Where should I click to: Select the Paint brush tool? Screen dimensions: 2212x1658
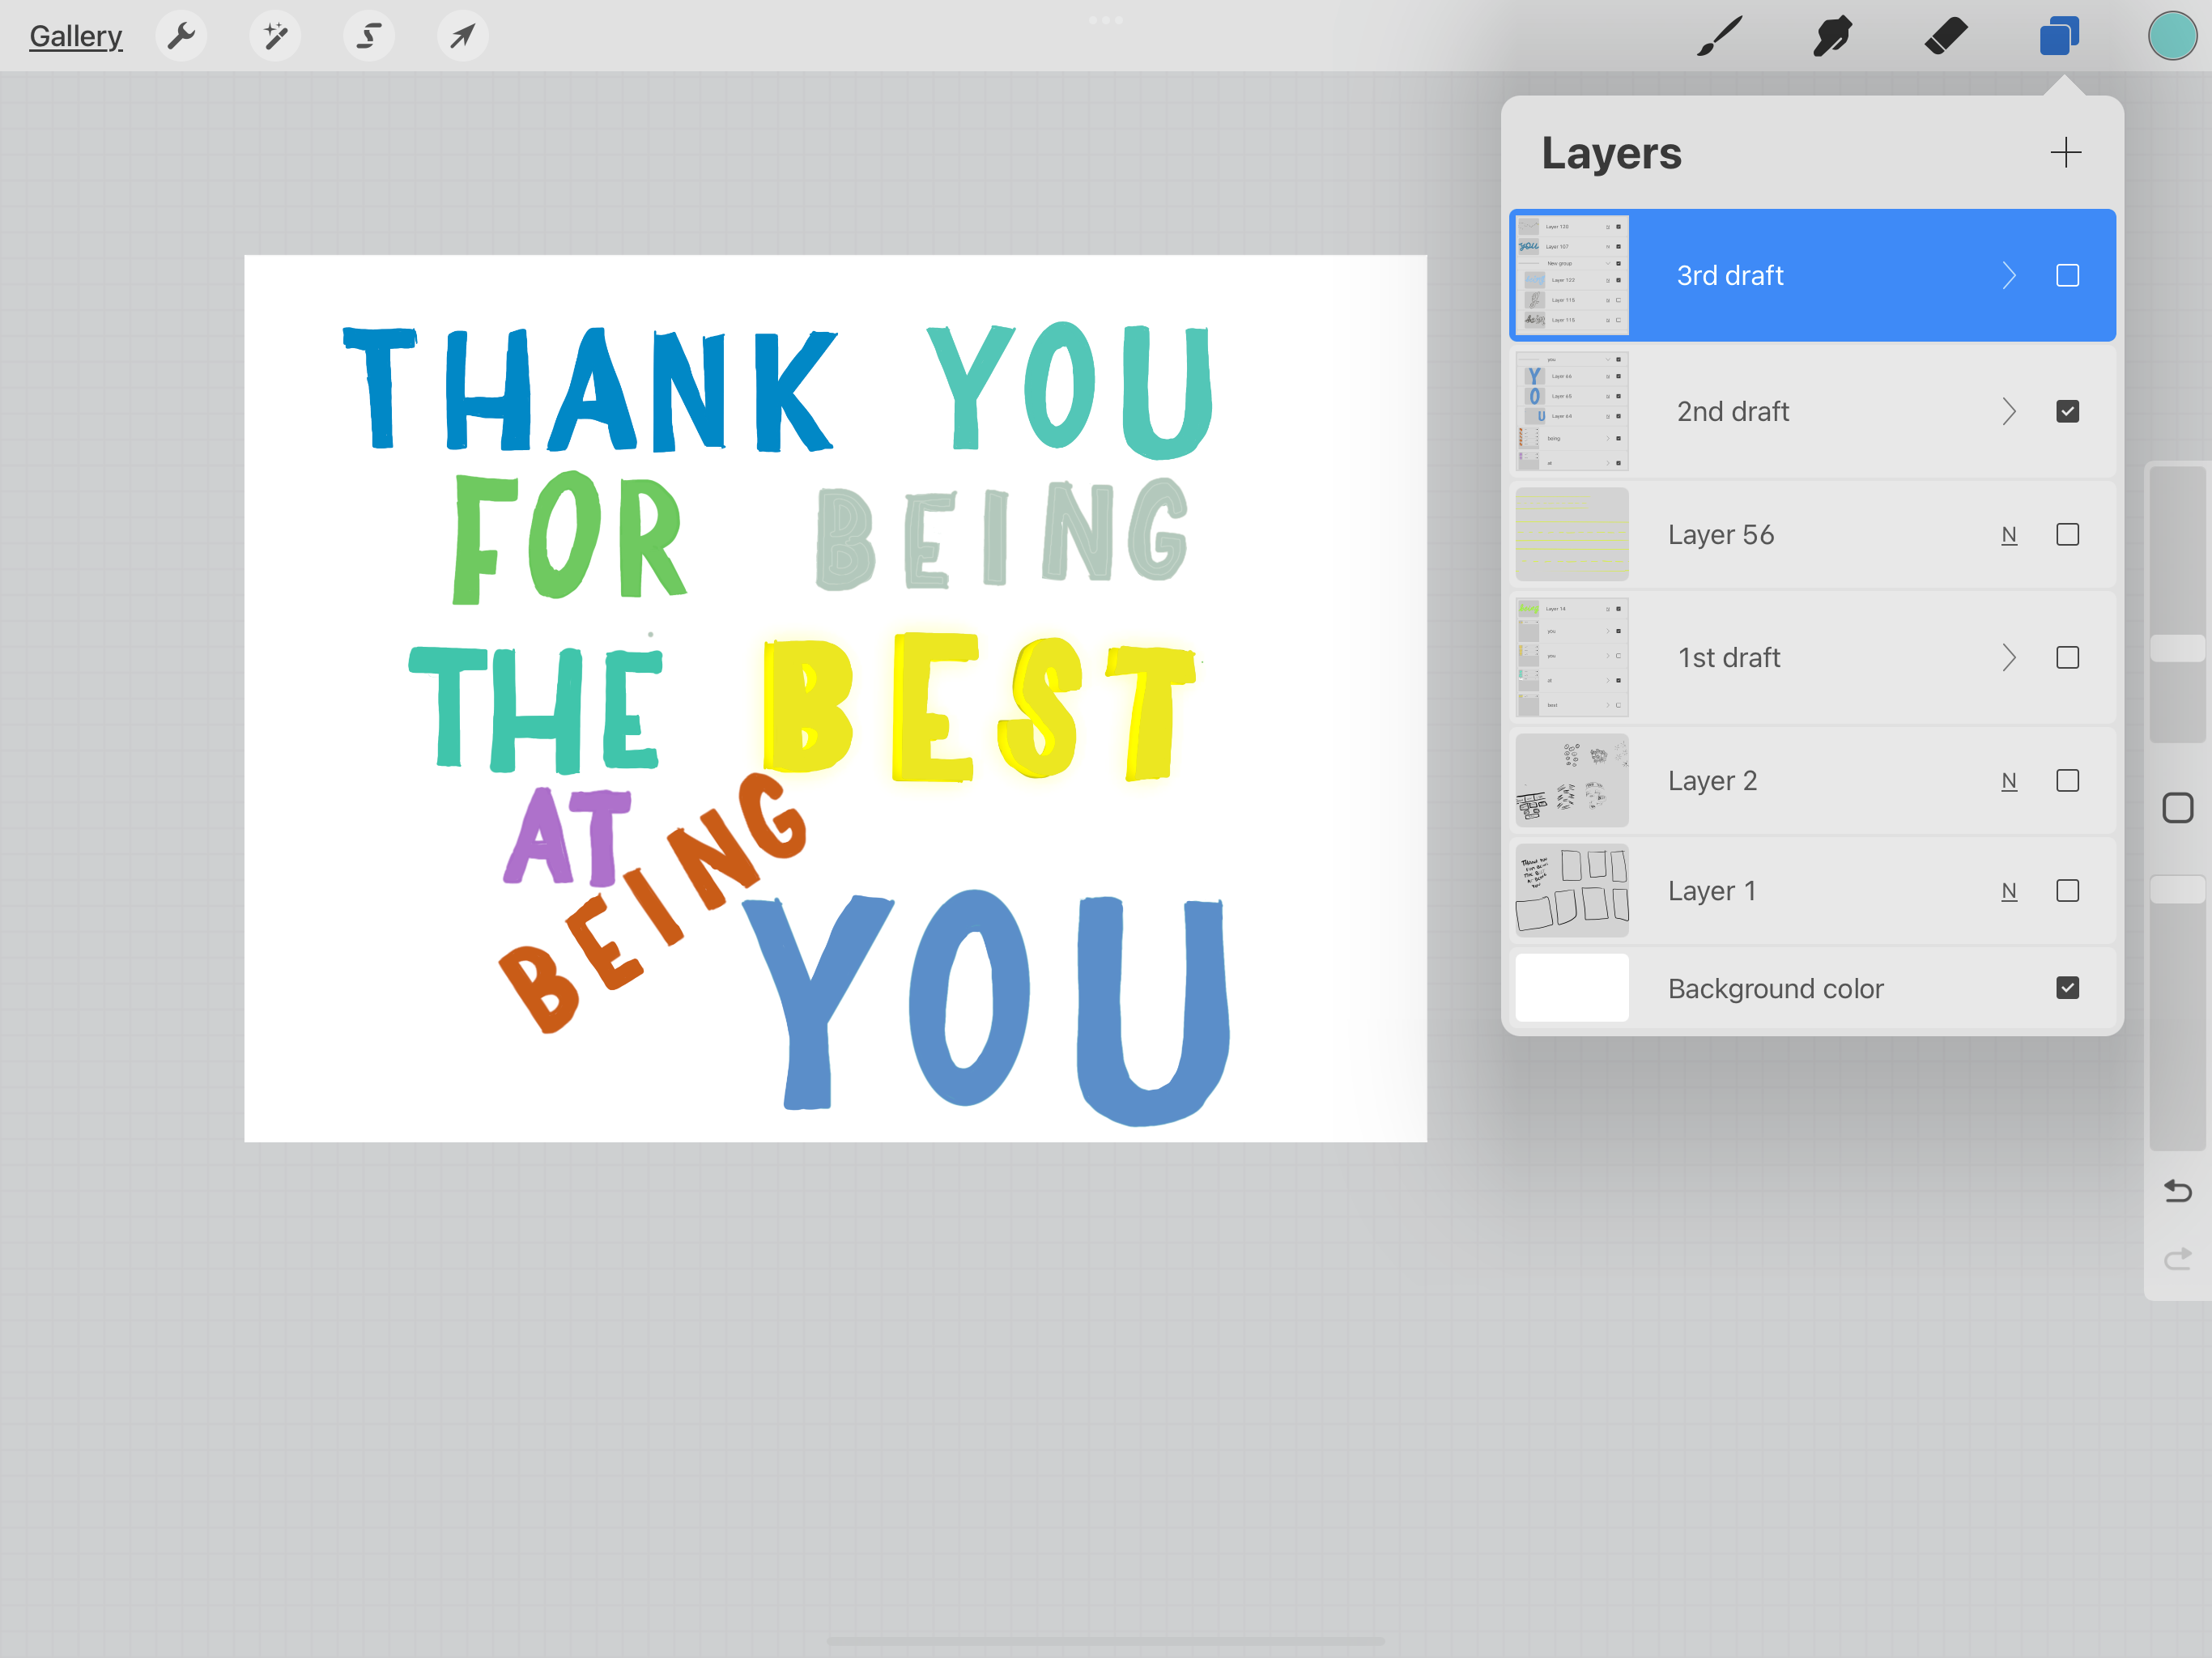(1720, 36)
